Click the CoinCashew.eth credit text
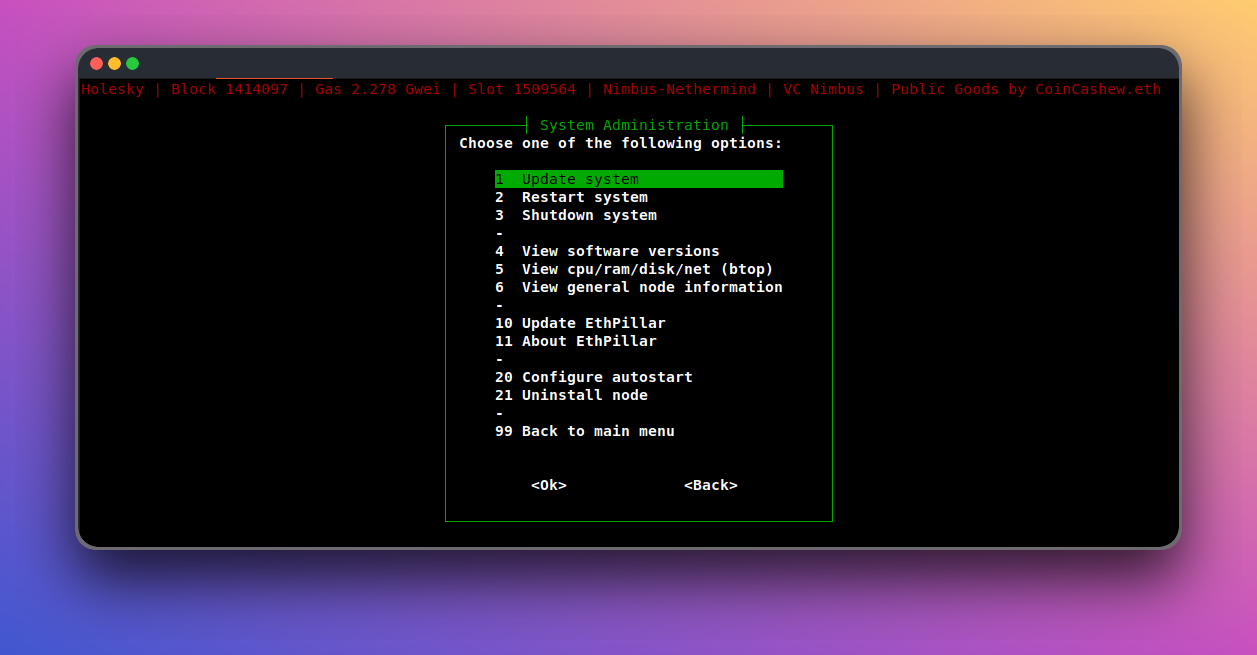This screenshot has width=1257, height=655. pos(1098,89)
